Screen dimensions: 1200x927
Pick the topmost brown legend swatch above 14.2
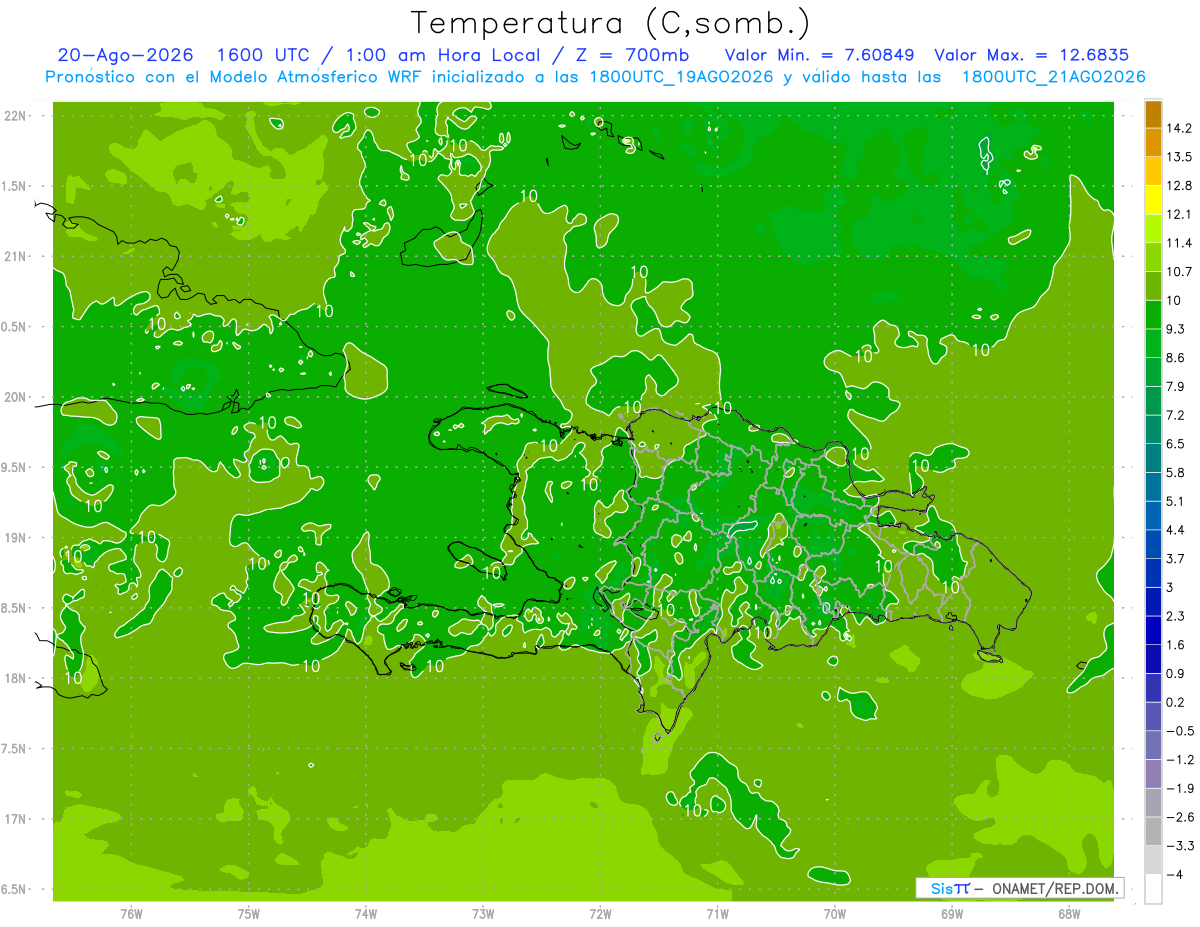click(x=1153, y=114)
